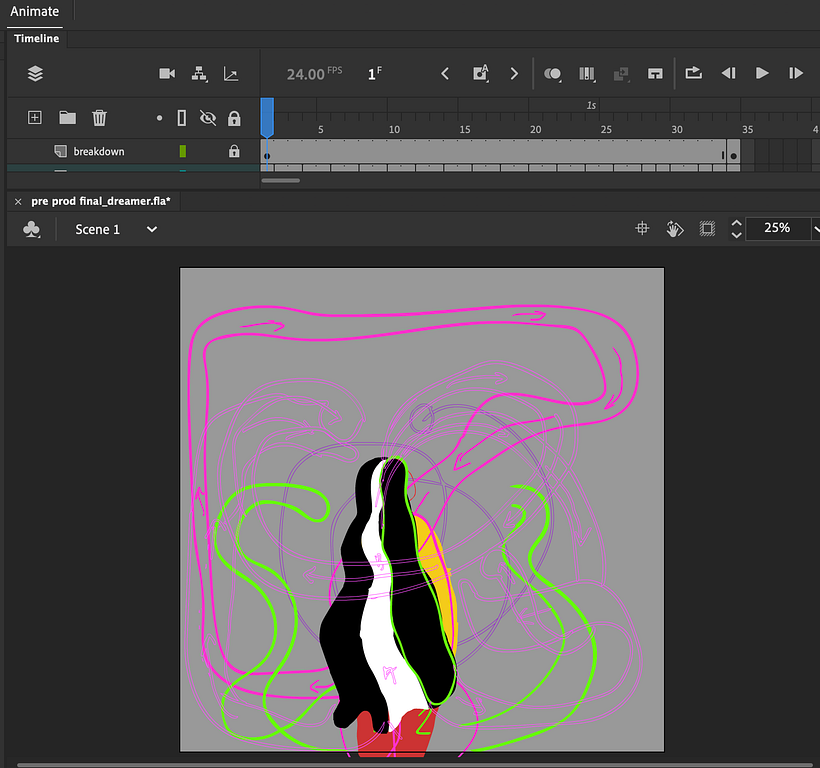Create a new layer folder
Image resolution: width=820 pixels, height=768 pixels.
(x=67, y=117)
